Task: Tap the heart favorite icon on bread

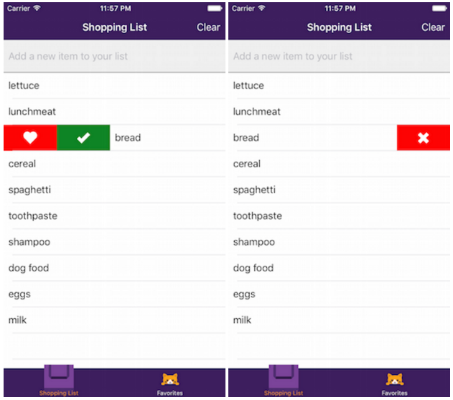Action: [30, 138]
